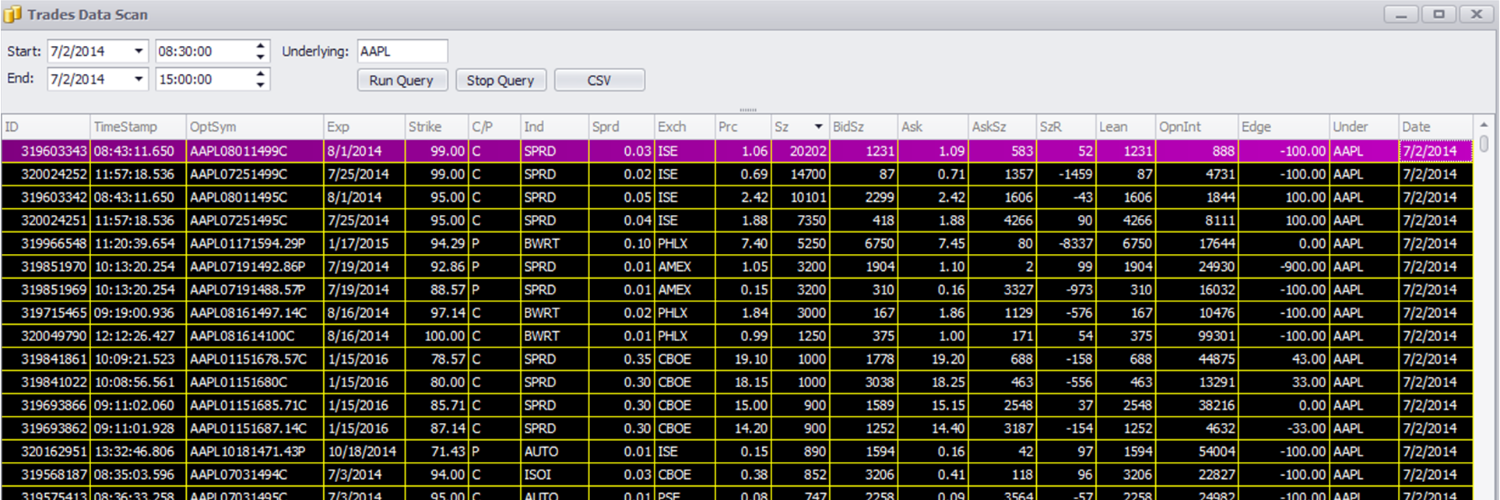Select trade ID 319841022 cell

coord(46,382)
